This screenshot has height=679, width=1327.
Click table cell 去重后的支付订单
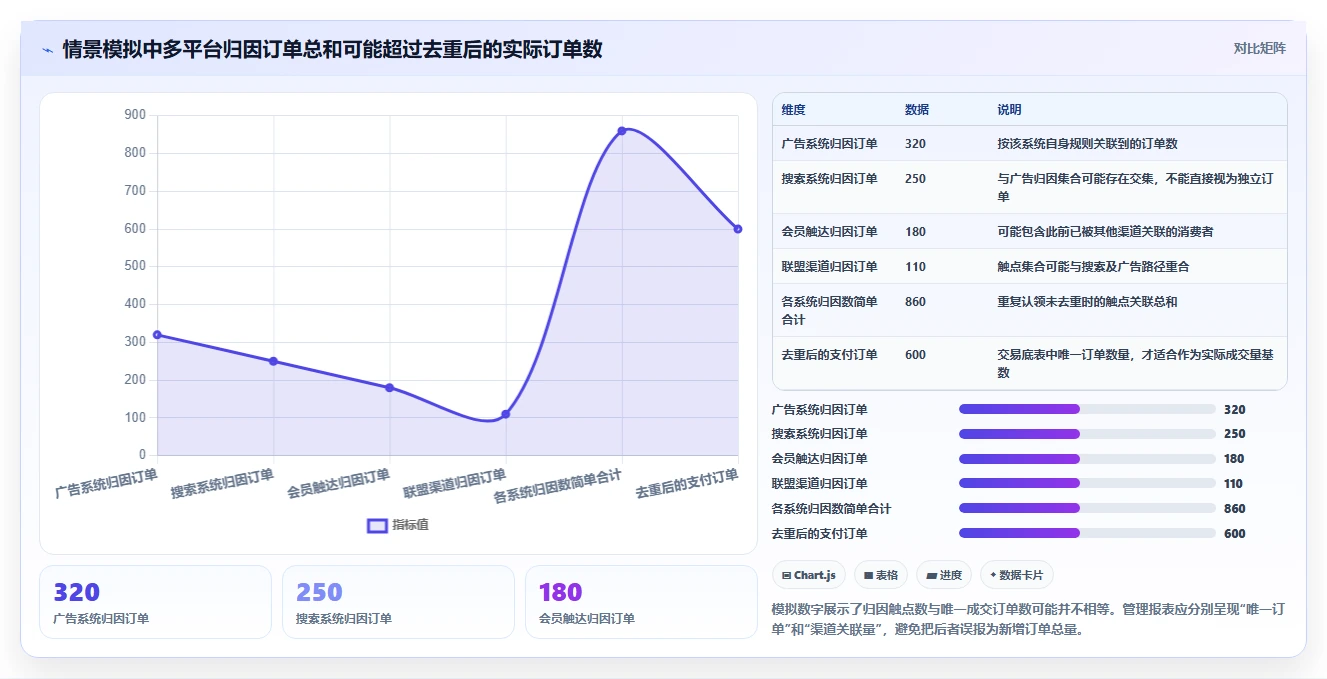(x=830, y=355)
